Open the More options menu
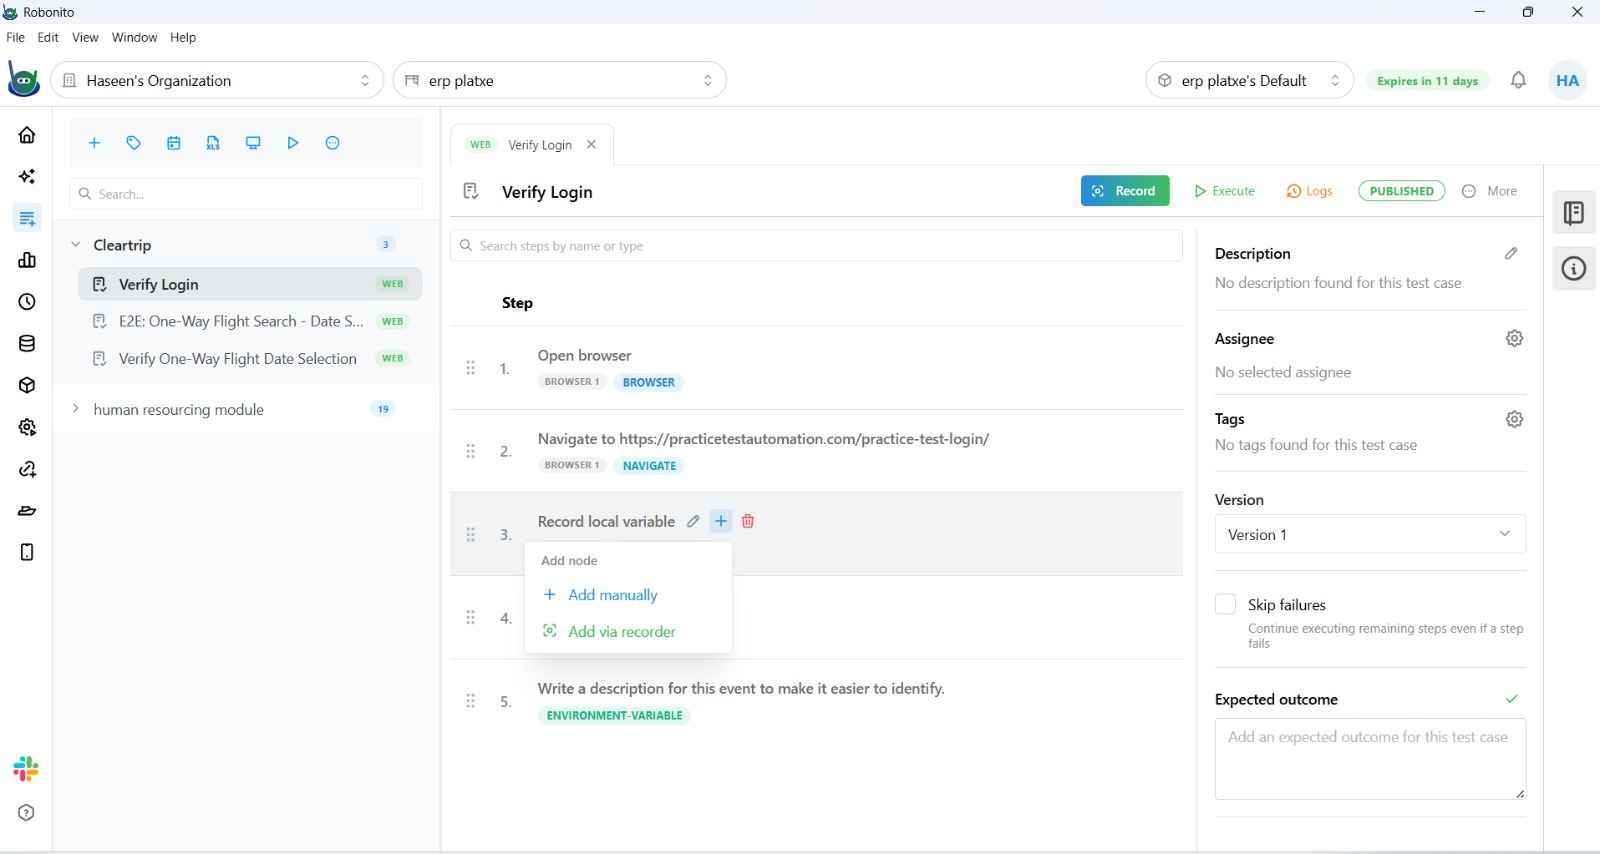Screen dimensions: 1600x854 1490,191
